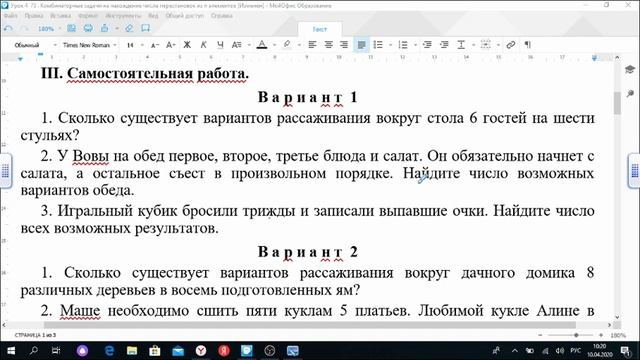640x360 pixels.
Task: Click the Undo arrow icon
Action: coord(8,29)
